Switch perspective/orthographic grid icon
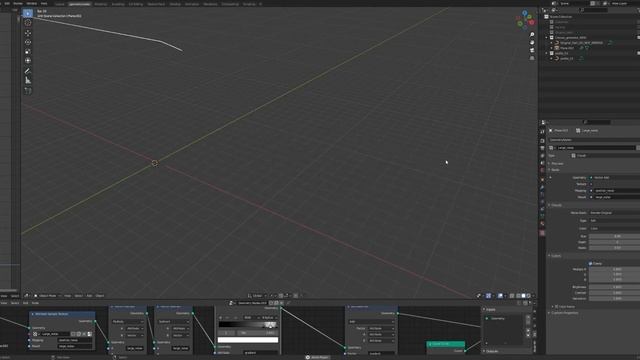Image resolution: width=640 pixels, height=360 pixels. point(532,58)
